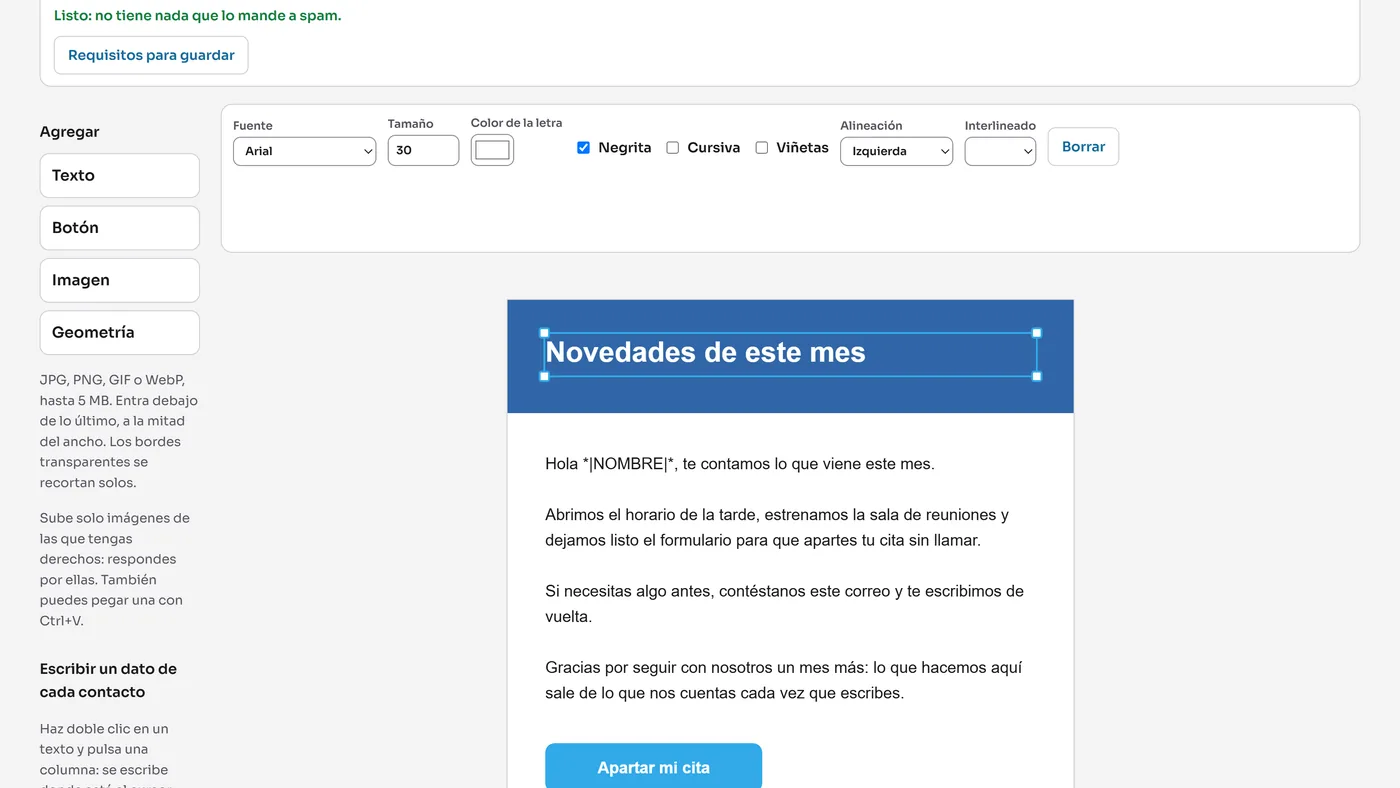The width and height of the screenshot is (1400, 788).
Task: Select the paragraph starting Gracias por seguir
Action: click(x=783, y=680)
